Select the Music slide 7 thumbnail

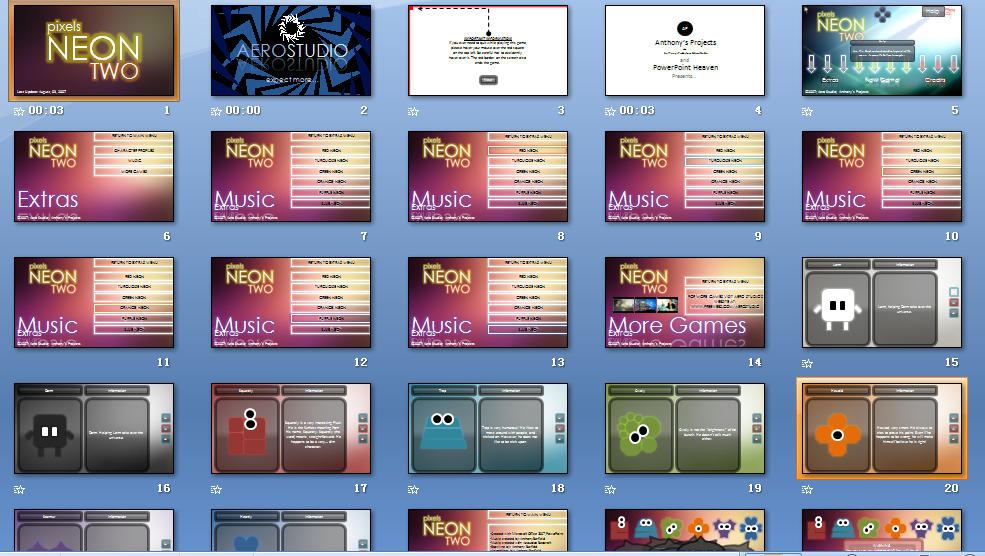click(x=291, y=177)
